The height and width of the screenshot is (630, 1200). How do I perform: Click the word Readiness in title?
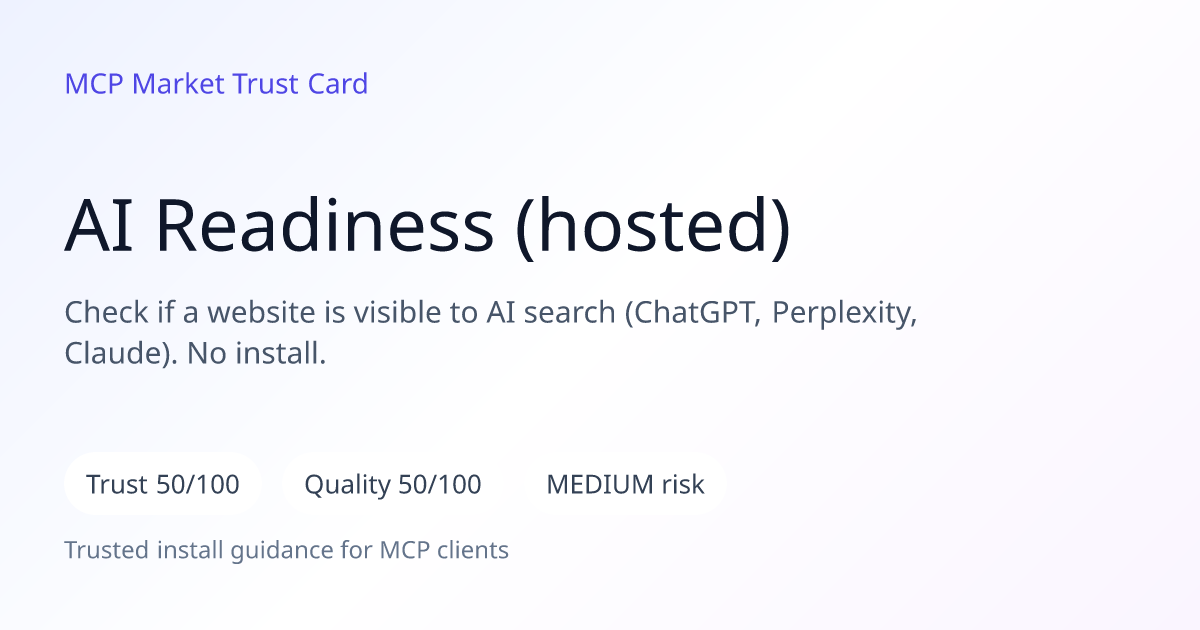point(325,227)
